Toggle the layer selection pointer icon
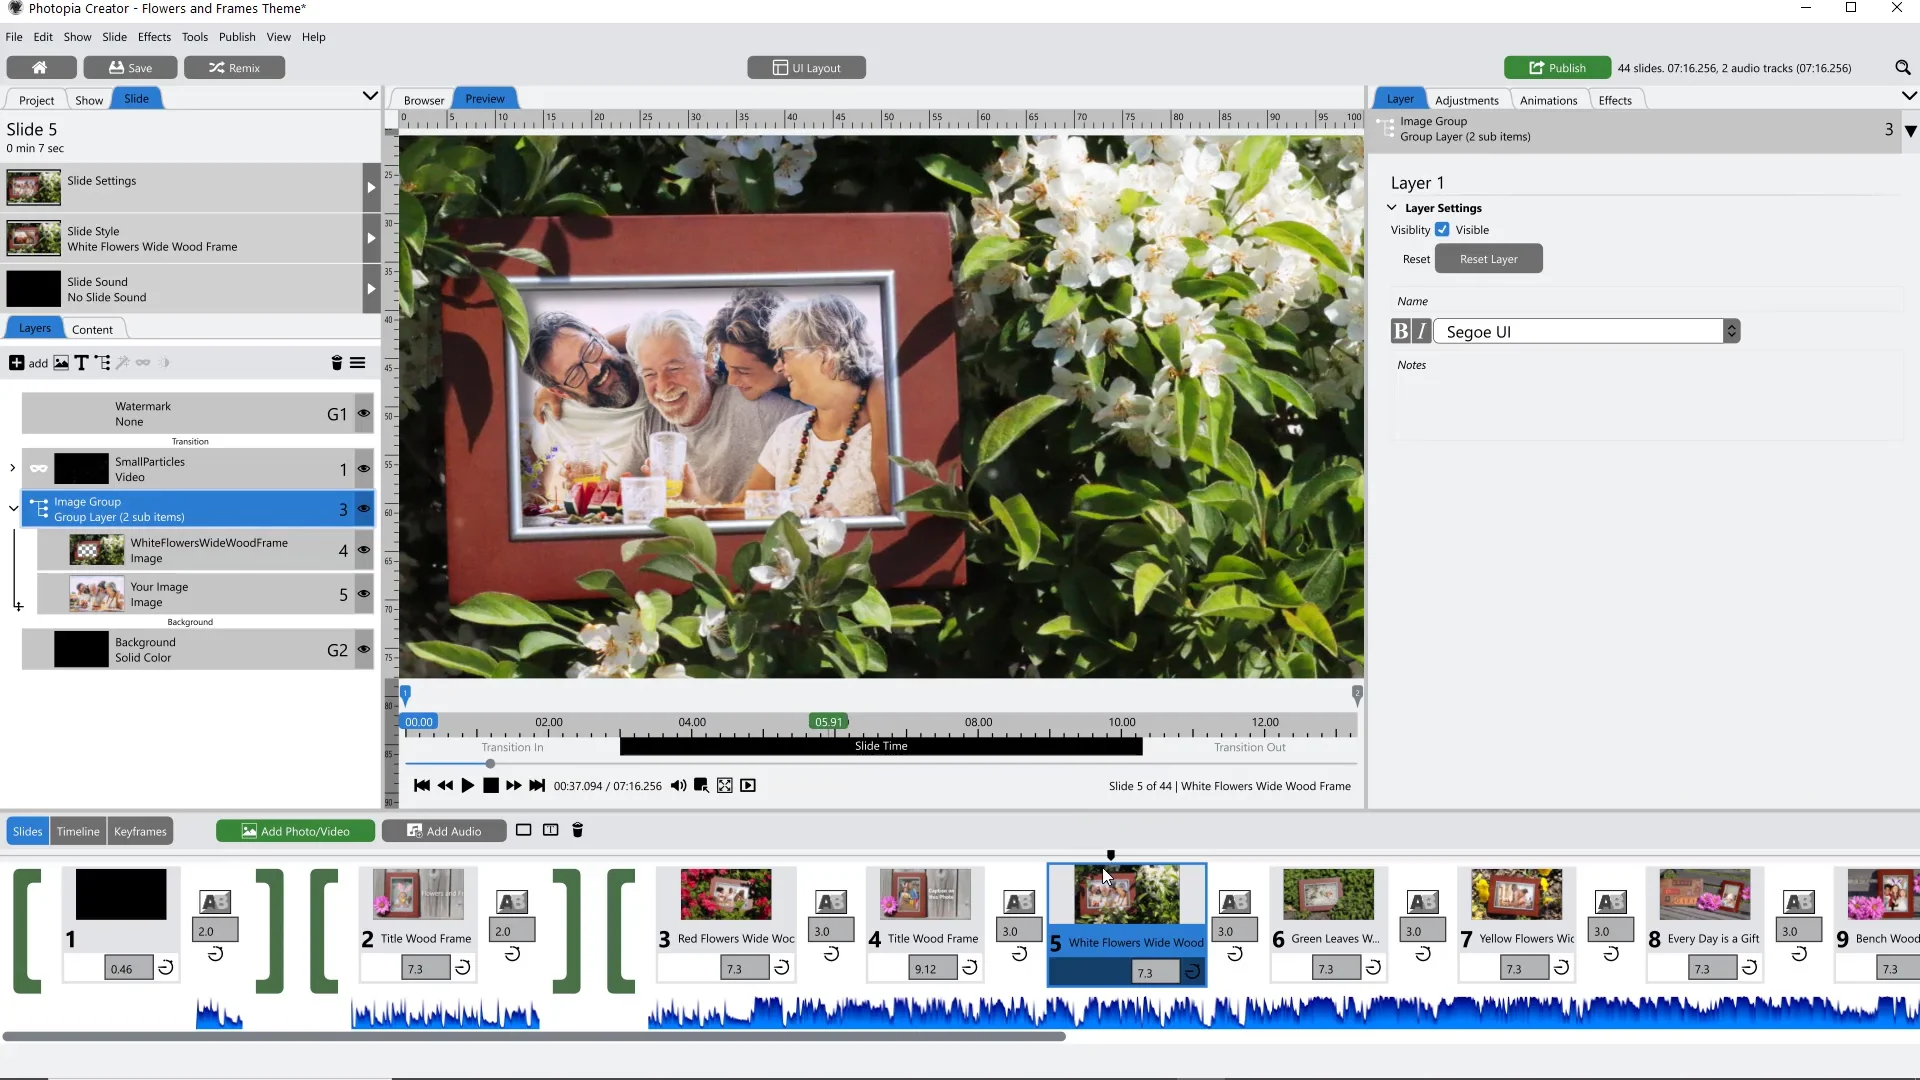The image size is (1920, 1080). pos(701,786)
